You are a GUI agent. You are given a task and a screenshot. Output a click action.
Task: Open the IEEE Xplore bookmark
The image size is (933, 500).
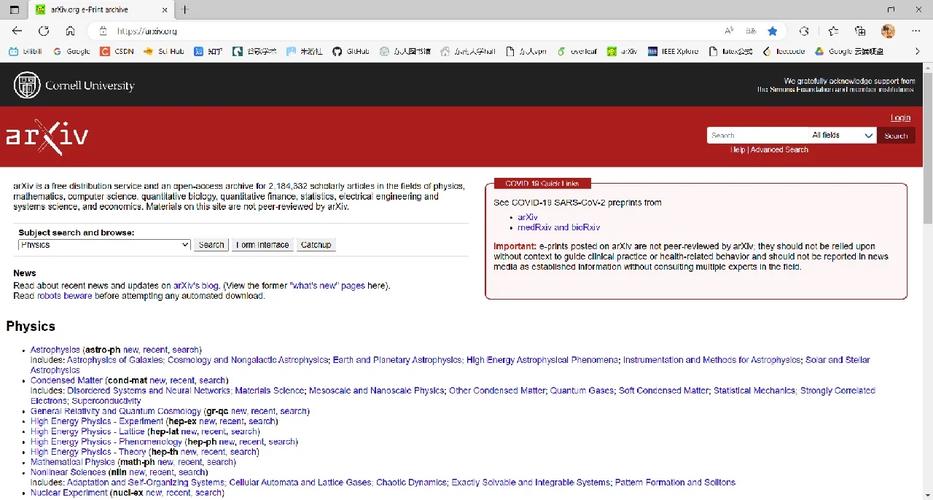coord(673,52)
